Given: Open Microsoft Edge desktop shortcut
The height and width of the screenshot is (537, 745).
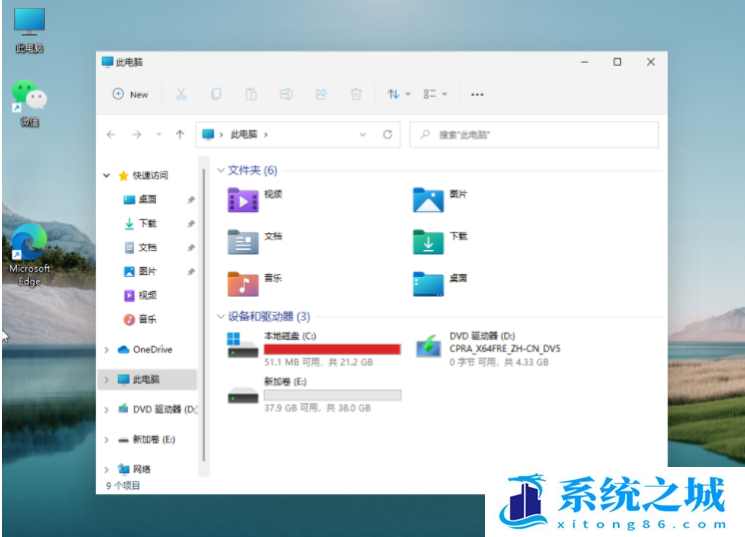Looking at the screenshot, I should point(29,254).
